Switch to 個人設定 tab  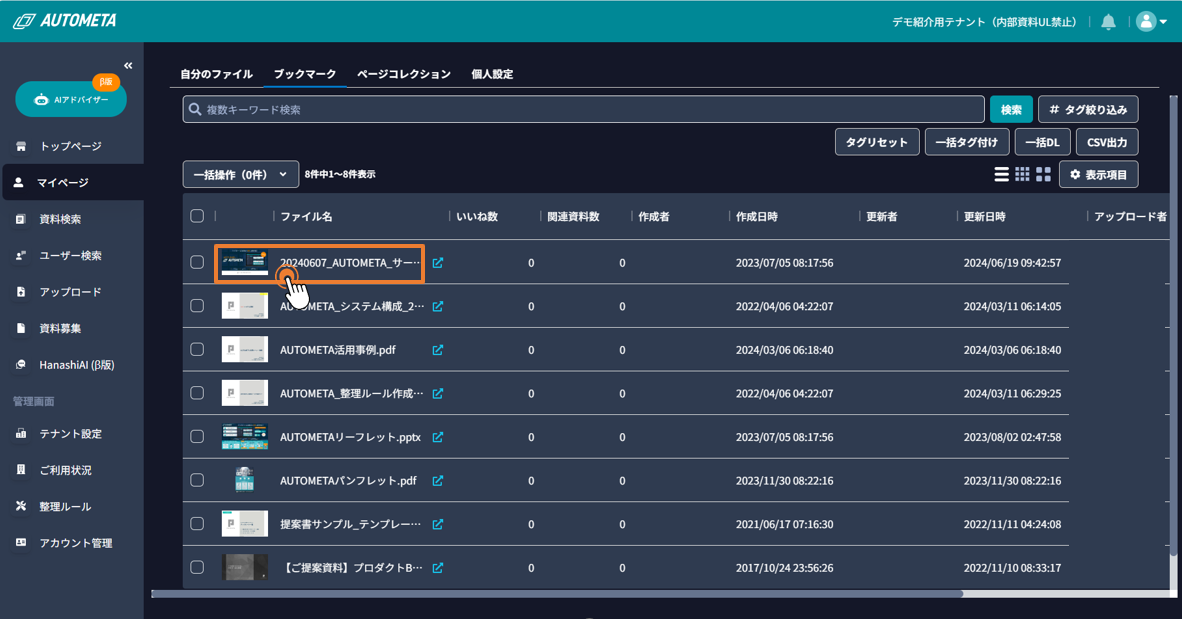click(x=492, y=74)
